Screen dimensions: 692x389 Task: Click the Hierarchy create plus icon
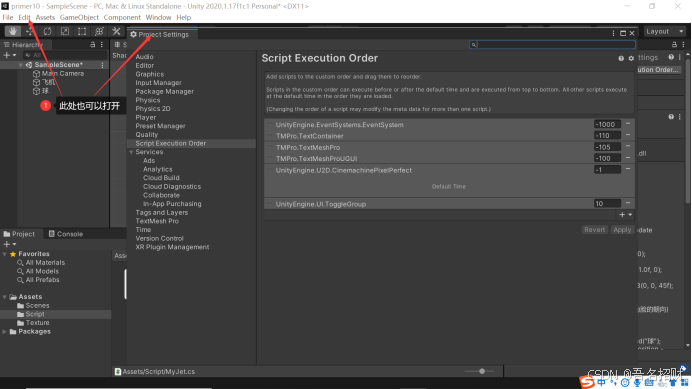click(7, 55)
